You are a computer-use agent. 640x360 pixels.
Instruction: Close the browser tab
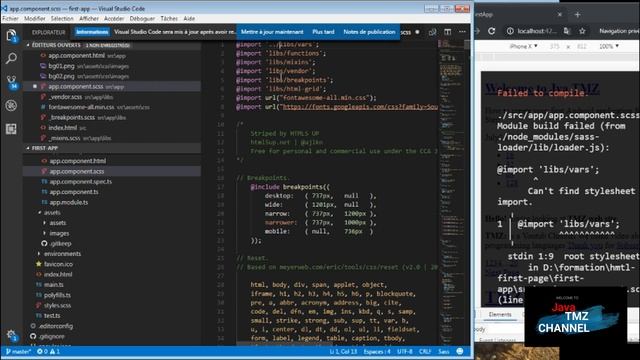pyautogui.click(x=560, y=15)
